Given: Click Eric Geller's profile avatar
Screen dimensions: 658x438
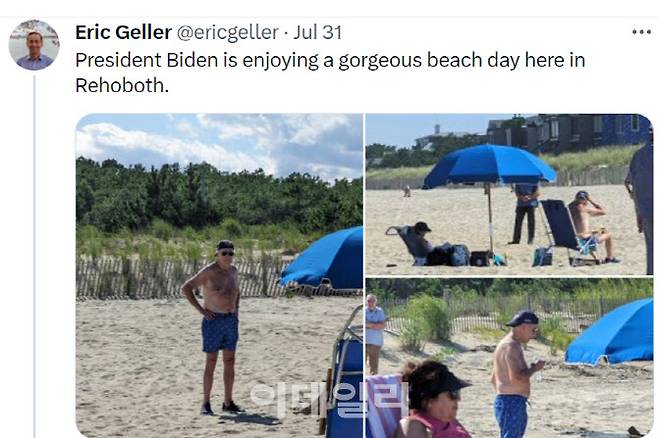Looking at the screenshot, I should pos(34,44).
